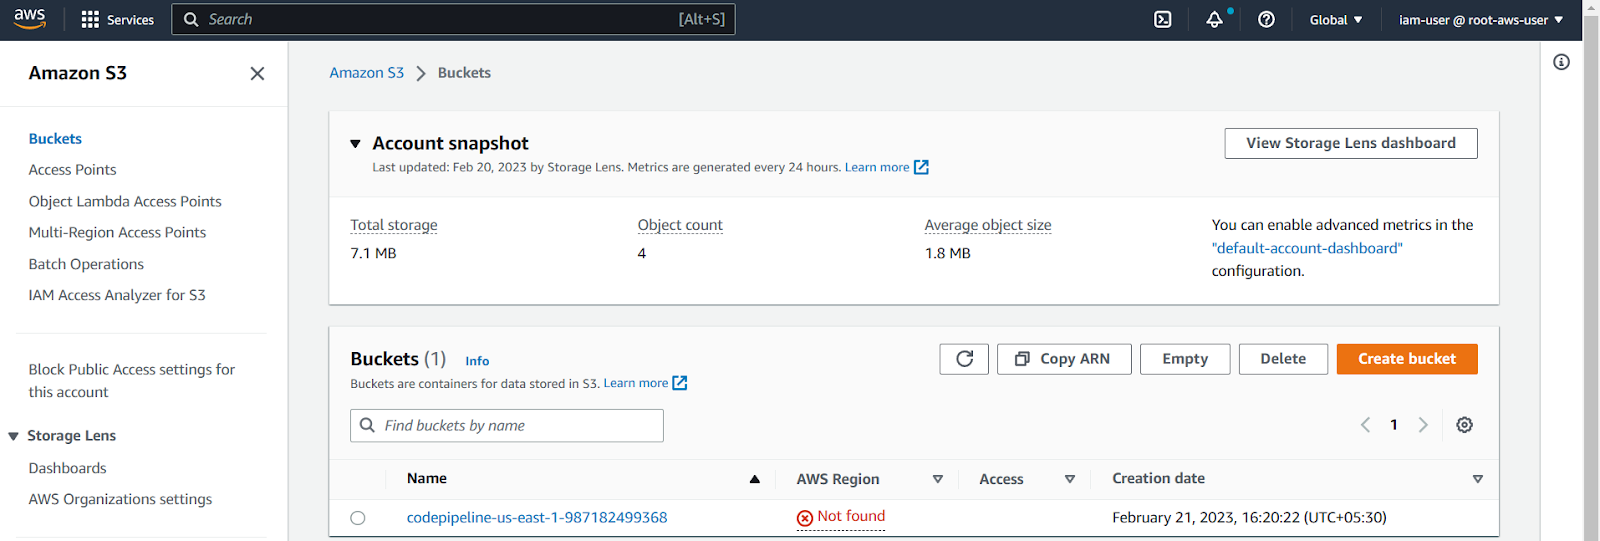This screenshot has height=541, width=1600.
Task: Select the codepipeline-us-east-1-987182499368 radio button
Action: coord(358,518)
